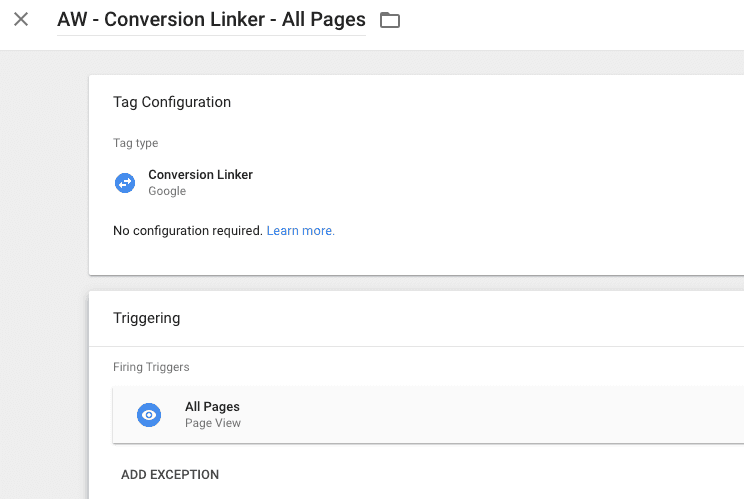The width and height of the screenshot is (744, 499).
Task: Click the Tag Configuration heading
Action: point(172,102)
